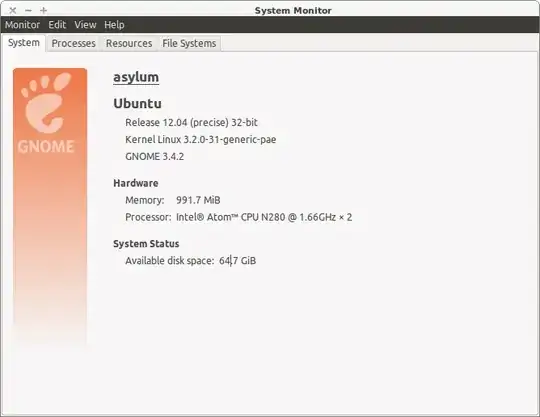Maximize the window with plus icon
Image resolution: width=540 pixels, height=417 pixels.
tap(43, 10)
